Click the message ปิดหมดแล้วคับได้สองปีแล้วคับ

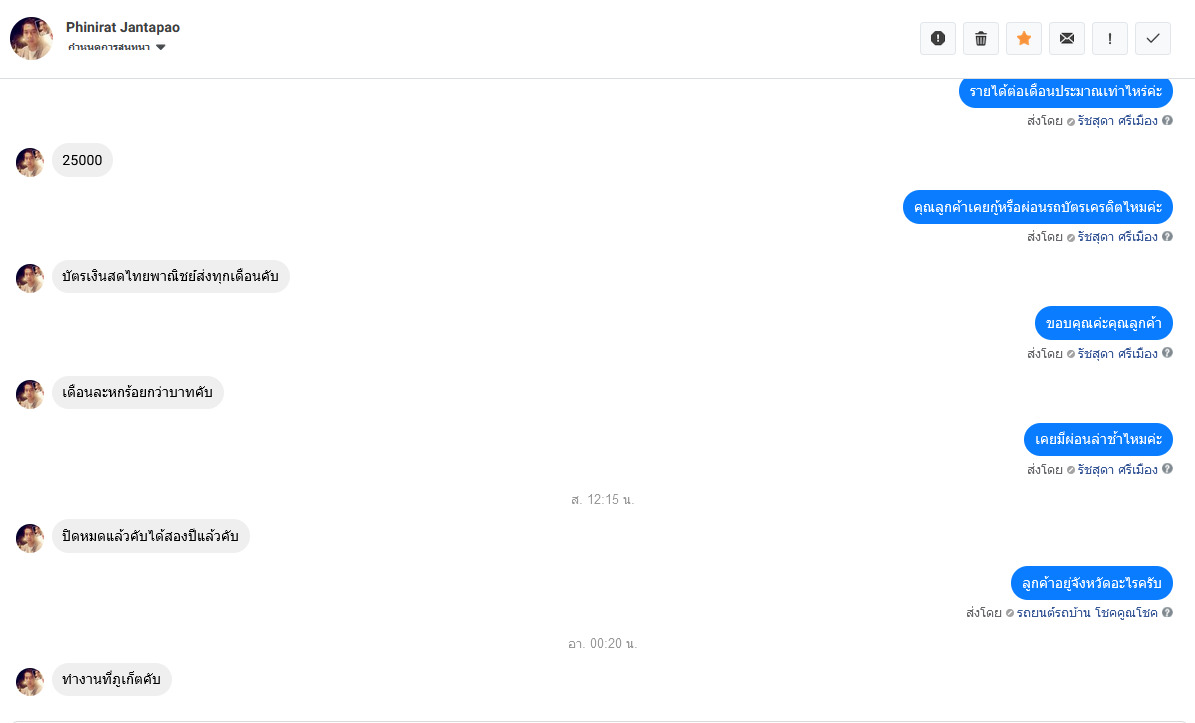click(x=150, y=536)
